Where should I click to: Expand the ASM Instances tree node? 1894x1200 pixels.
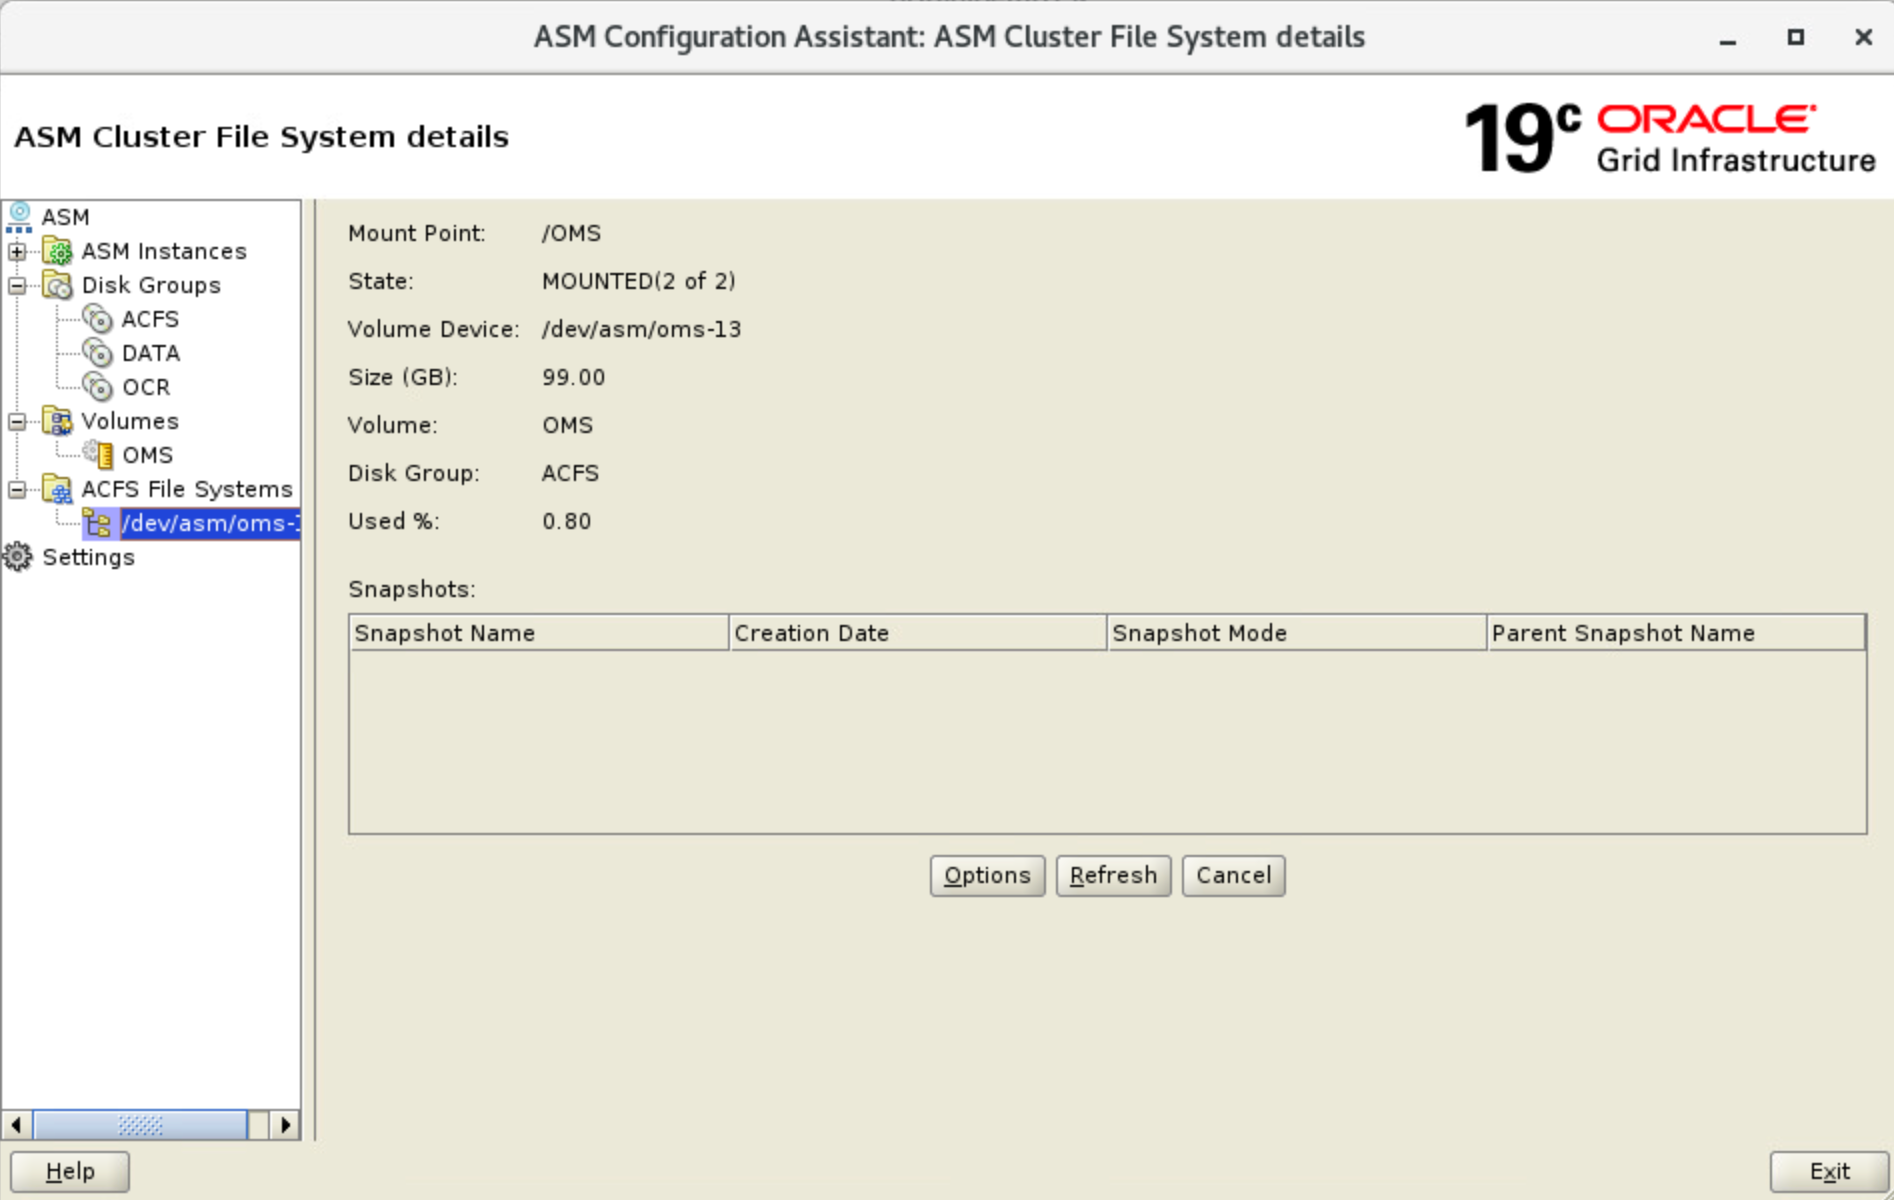[17, 251]
